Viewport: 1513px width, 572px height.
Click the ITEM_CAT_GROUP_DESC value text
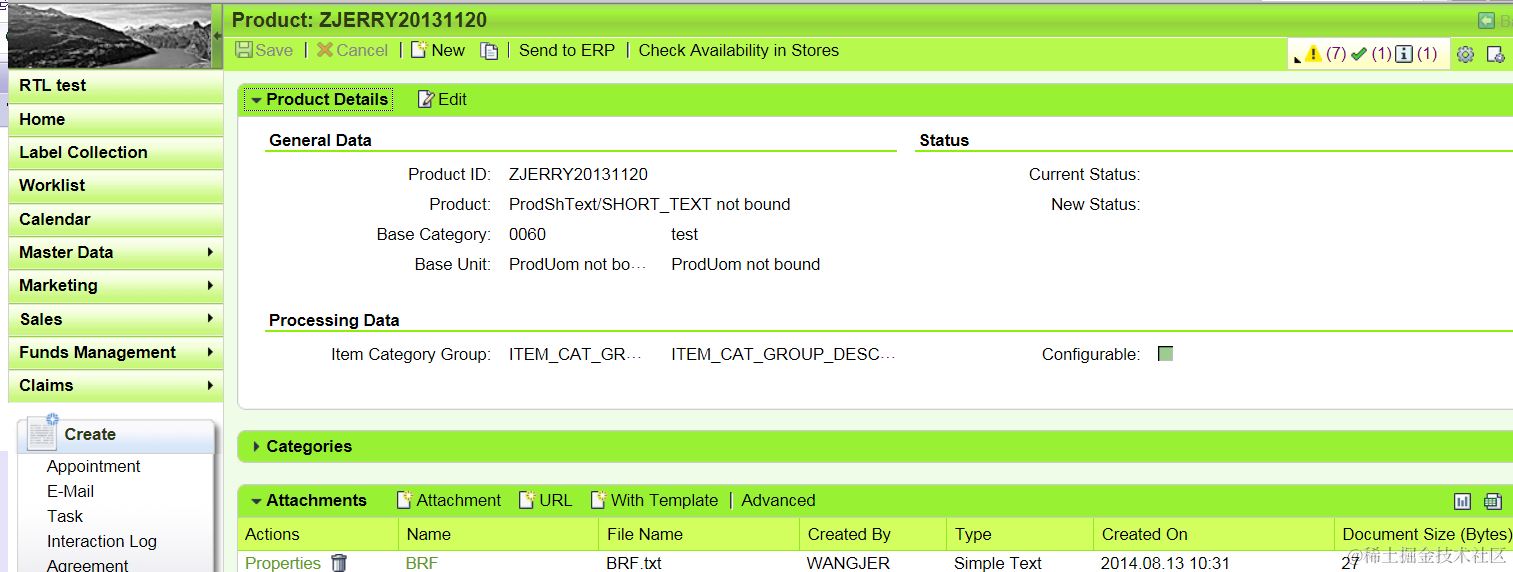(x=783, y=354)
